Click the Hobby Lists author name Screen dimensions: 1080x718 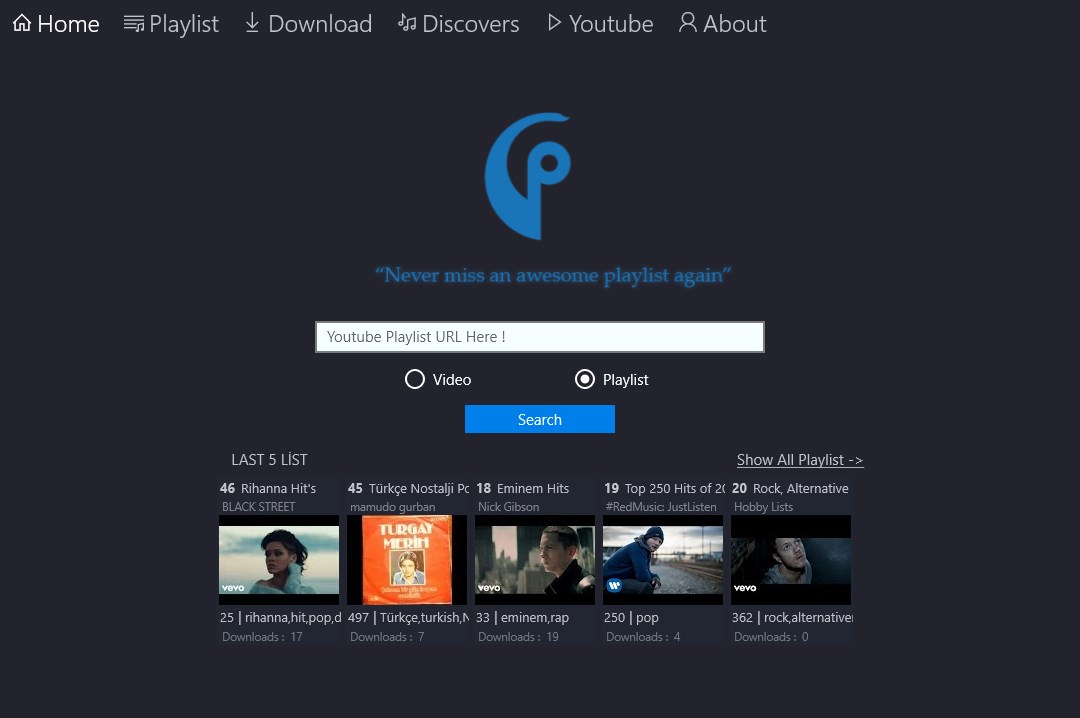763,506
